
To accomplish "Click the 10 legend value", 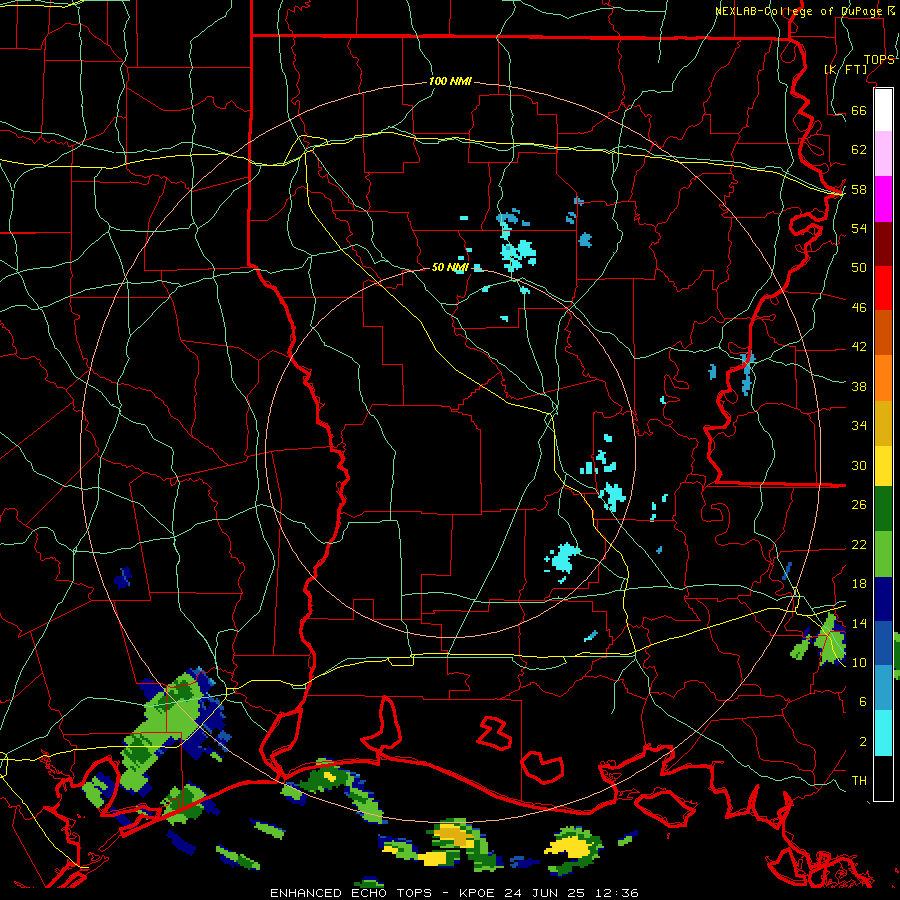I will (x=859, y=663).
